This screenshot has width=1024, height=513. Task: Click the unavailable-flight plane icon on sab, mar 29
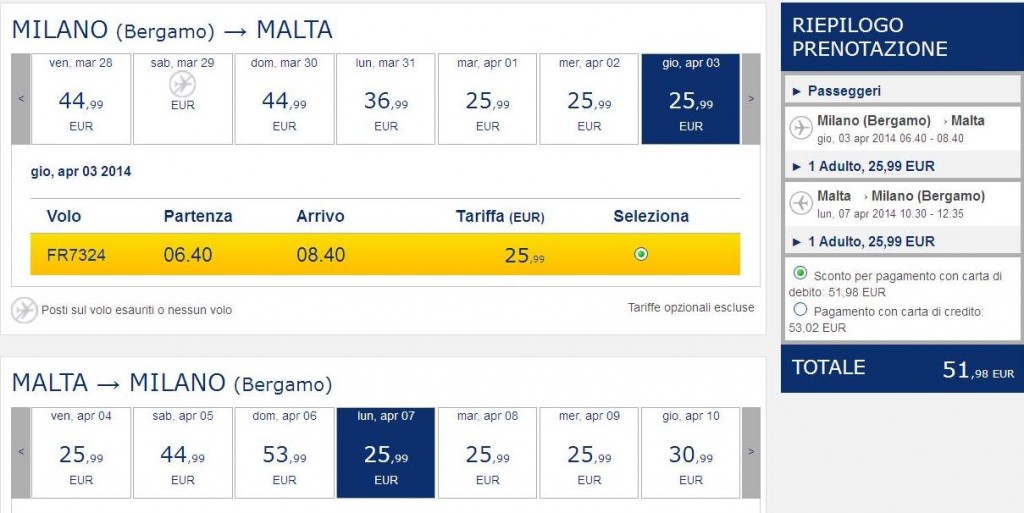(x=183, y=85)
